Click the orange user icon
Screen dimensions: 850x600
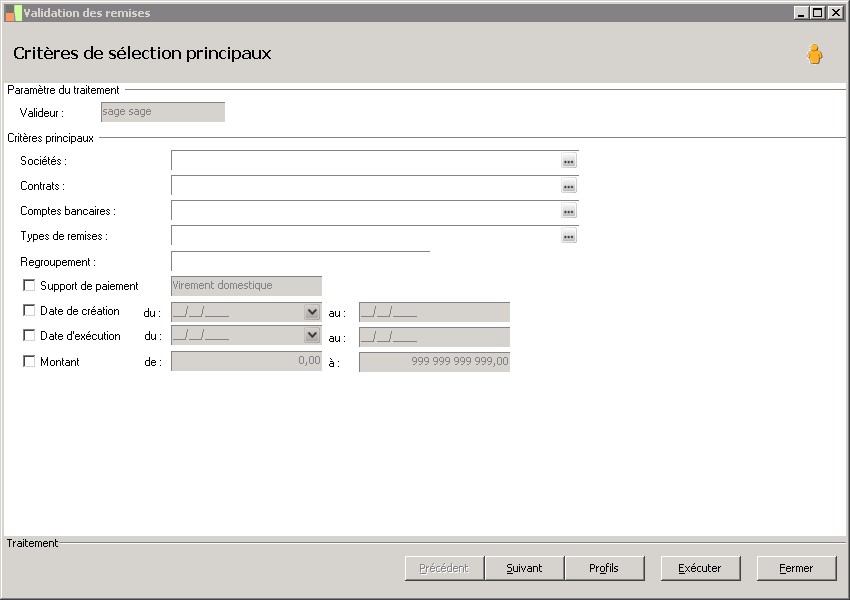[814, 54]
